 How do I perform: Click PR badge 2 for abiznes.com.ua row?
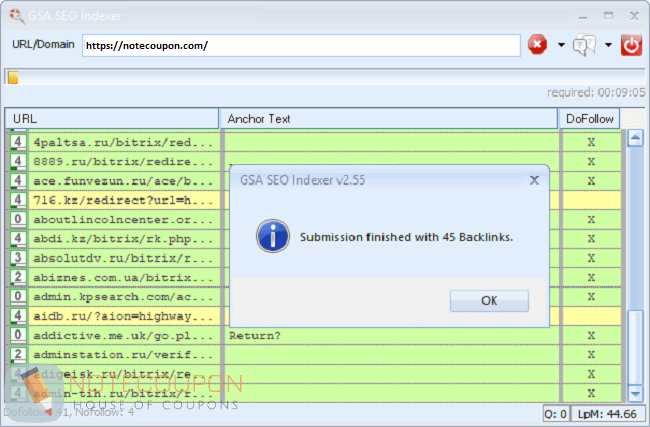tap(18, 277)
